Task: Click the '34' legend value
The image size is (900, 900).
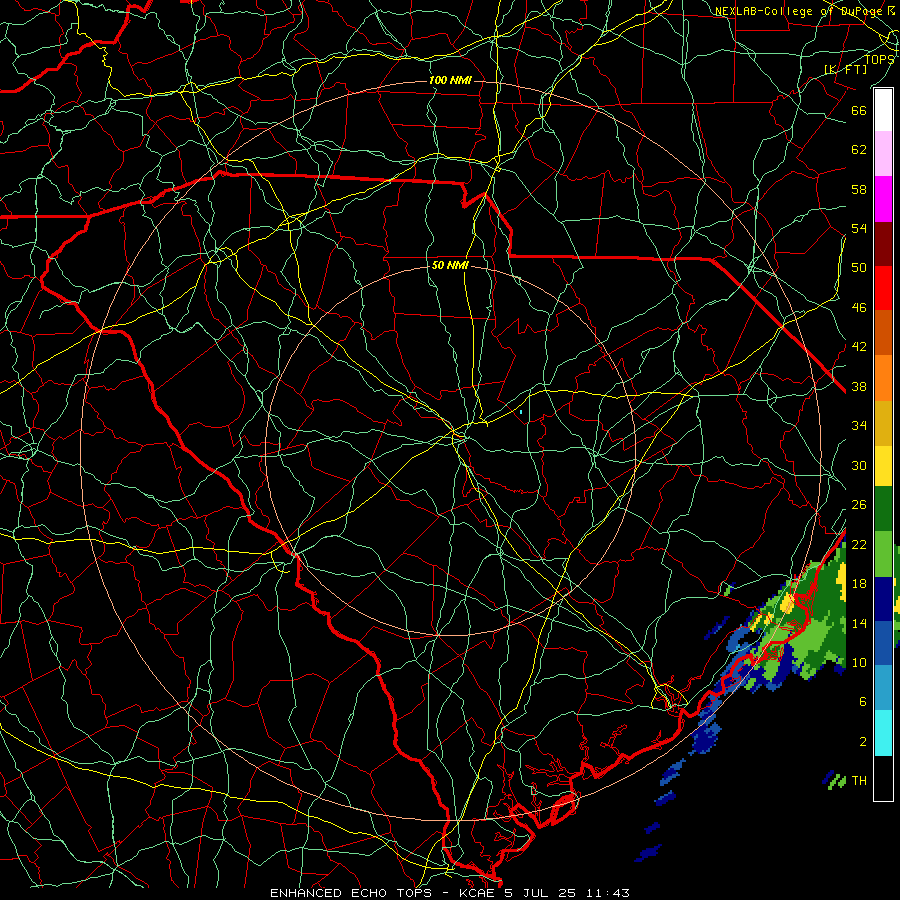Action: 859,426
